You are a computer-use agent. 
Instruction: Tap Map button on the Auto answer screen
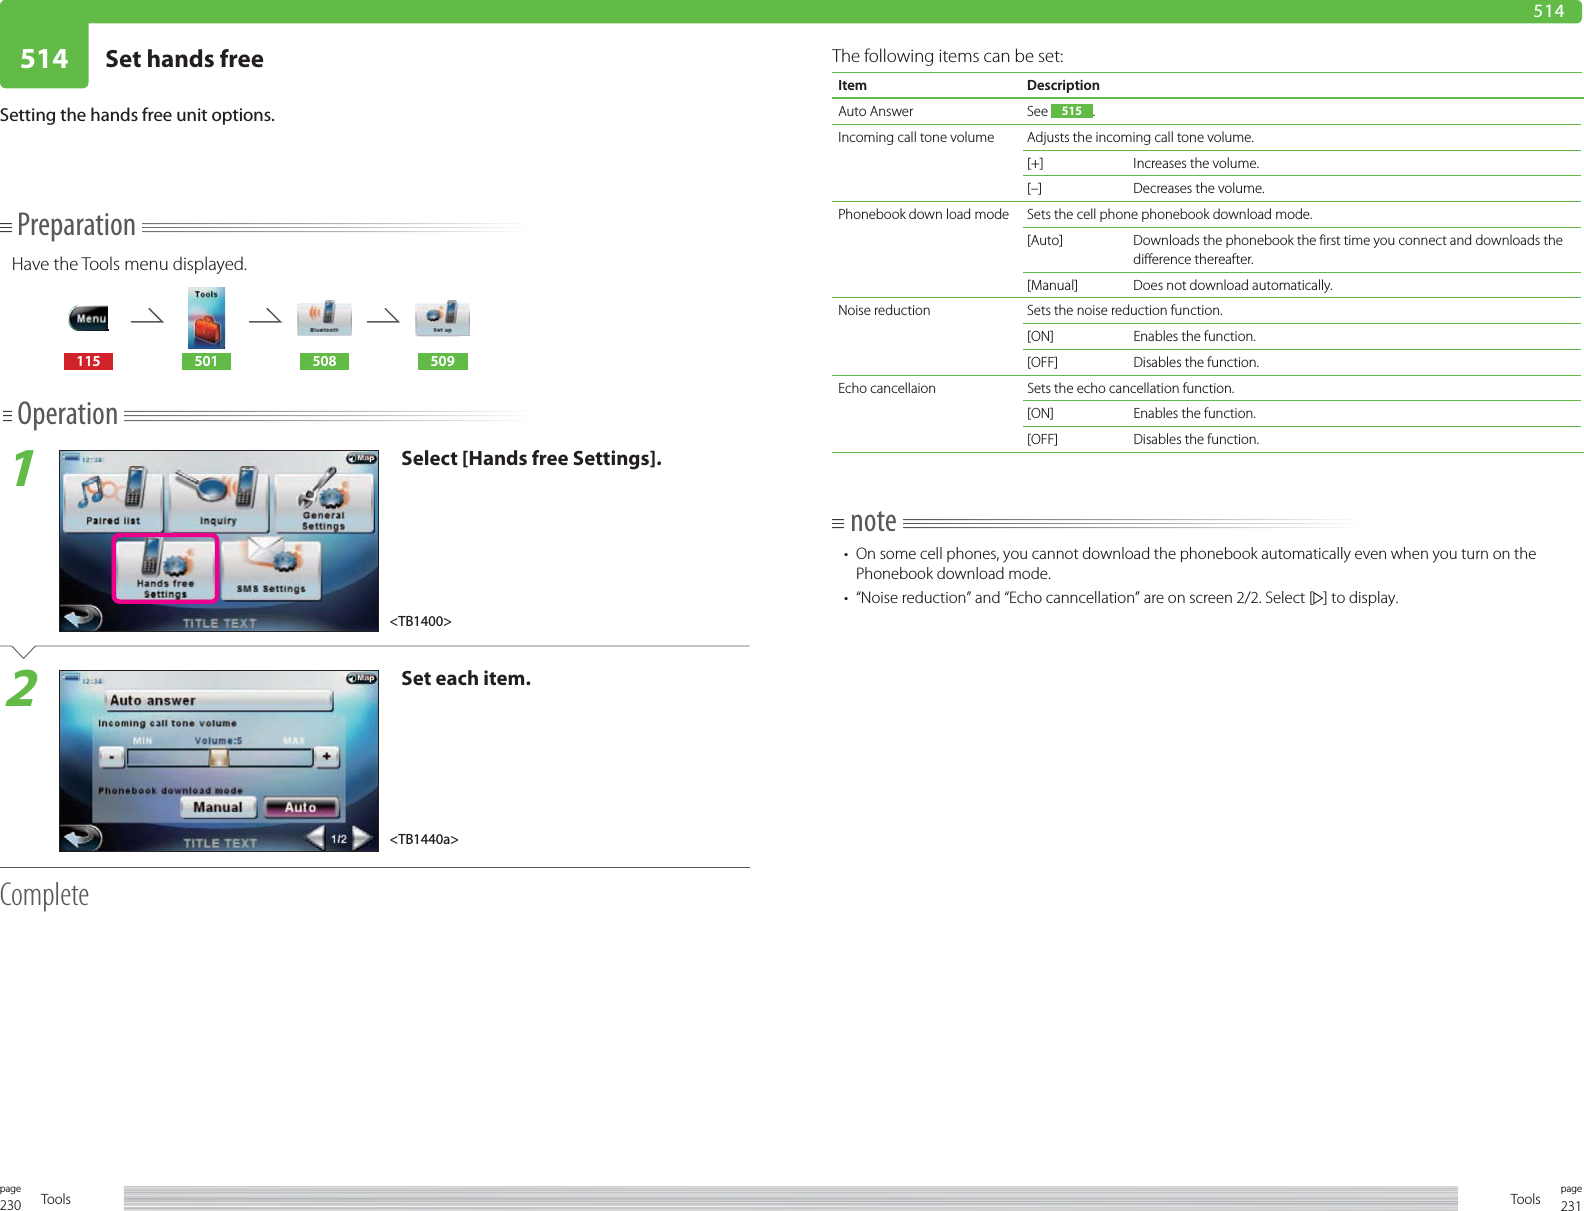361,679
